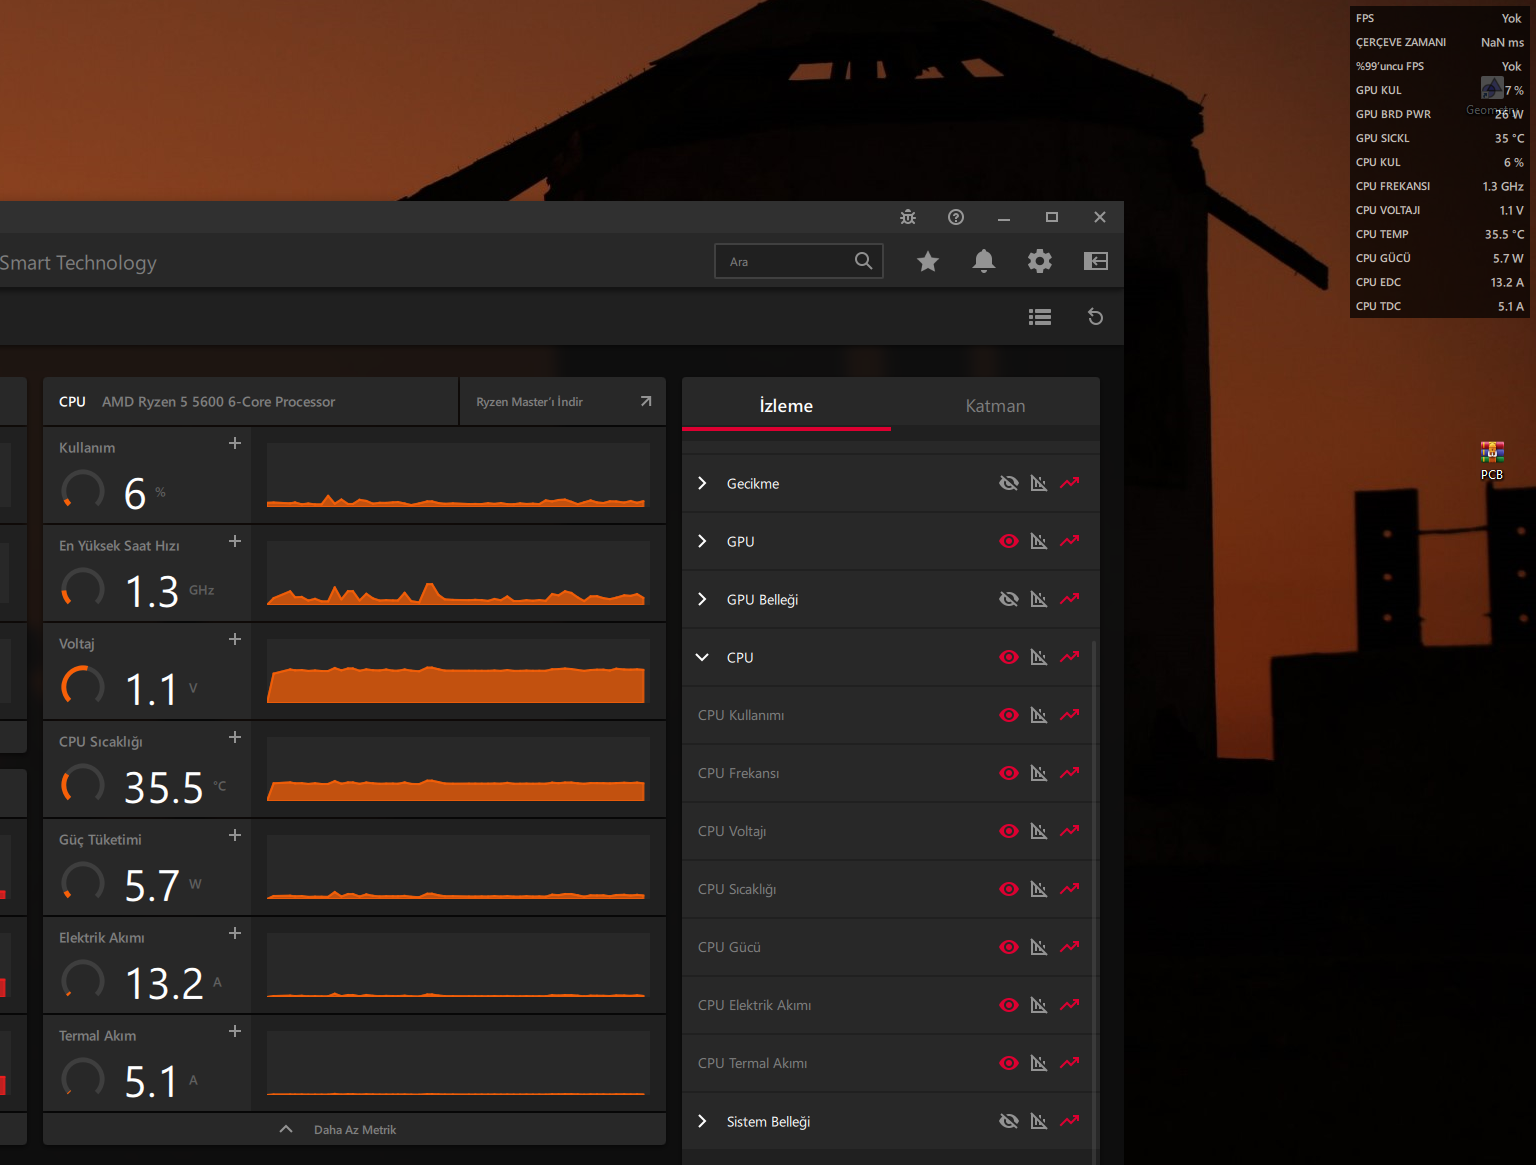Click the search magnifier icon
Viewport: 1536px width, 1165px height.
[x=864, y=261]
